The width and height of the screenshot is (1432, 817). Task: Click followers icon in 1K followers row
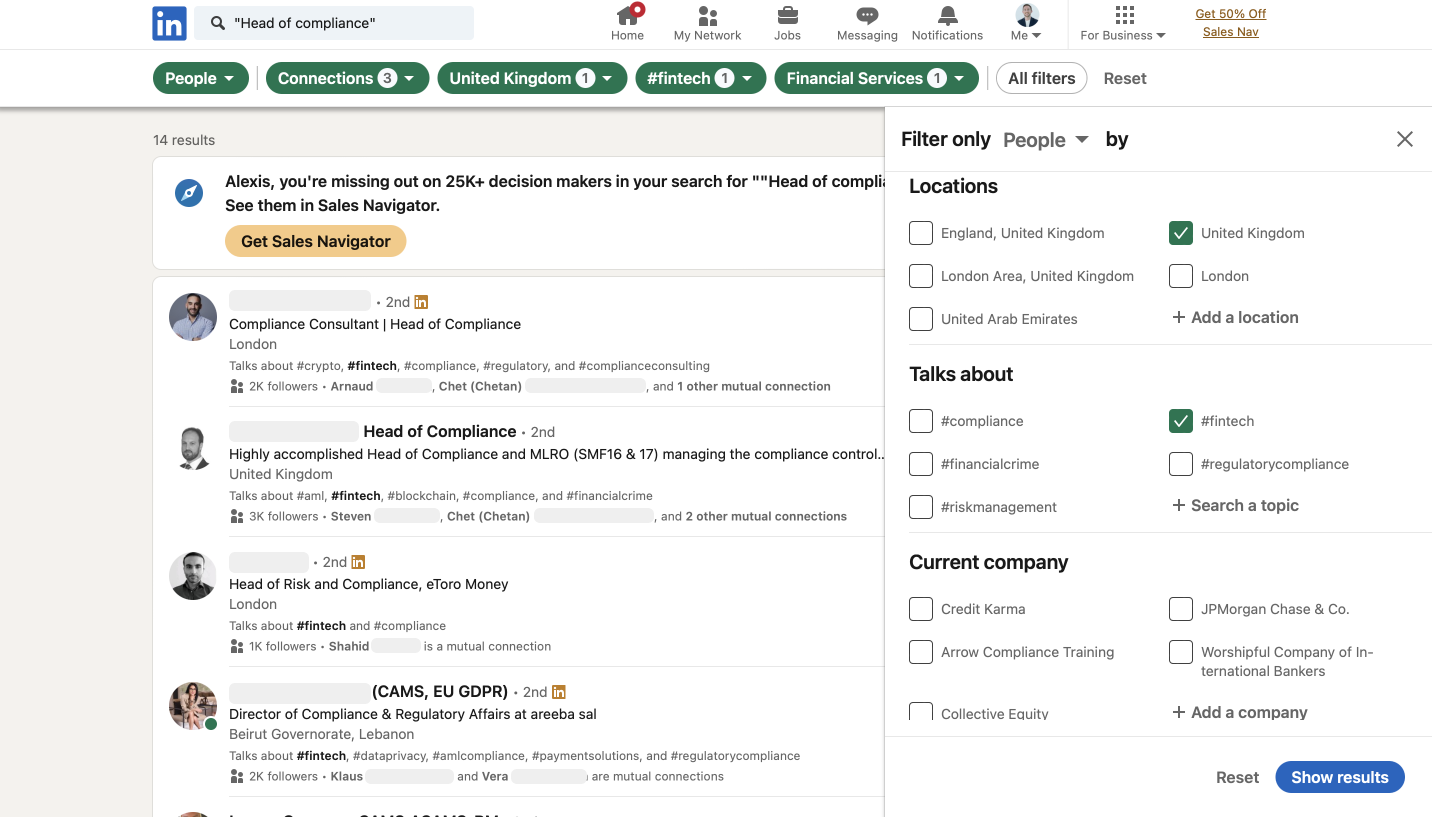(x=237, y=646)
